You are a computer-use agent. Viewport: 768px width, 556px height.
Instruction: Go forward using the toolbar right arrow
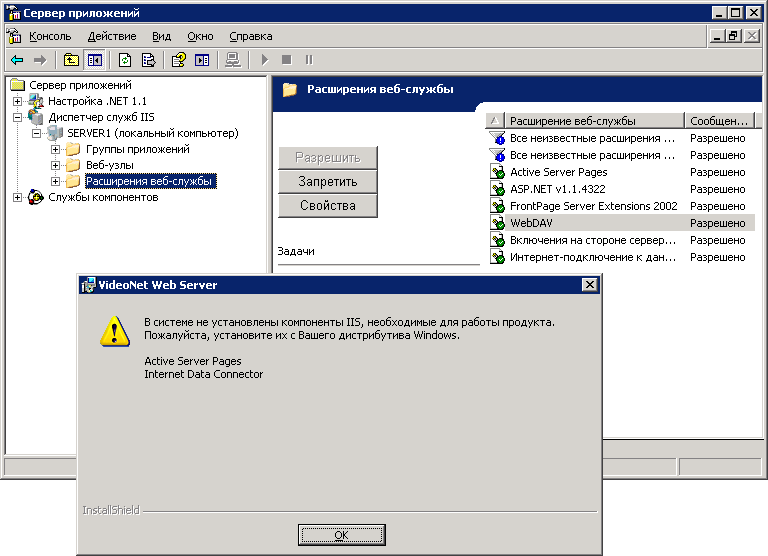[x=40, y=60]
